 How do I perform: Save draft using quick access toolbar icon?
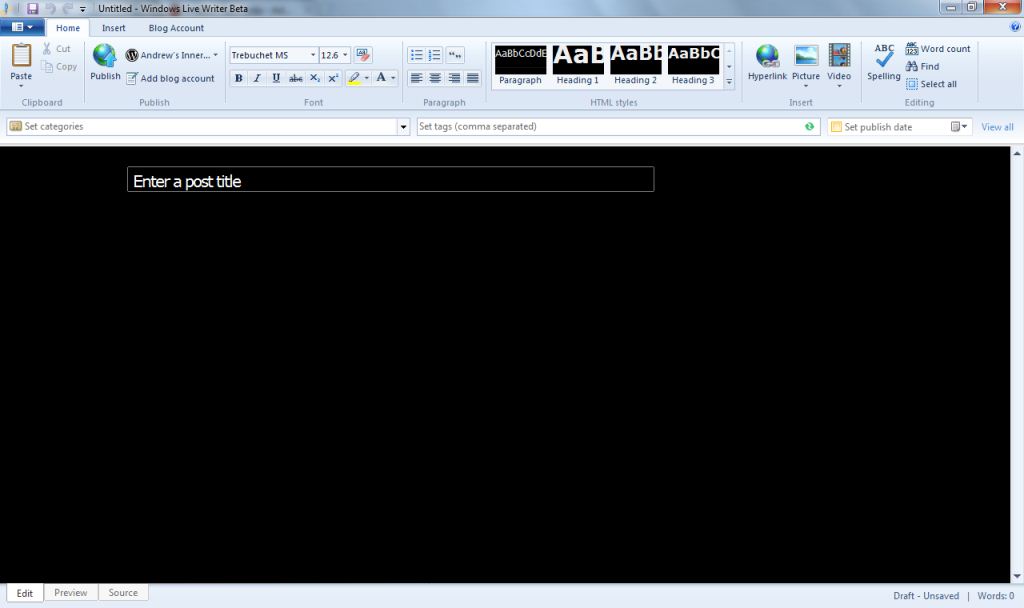pos(33,8)
